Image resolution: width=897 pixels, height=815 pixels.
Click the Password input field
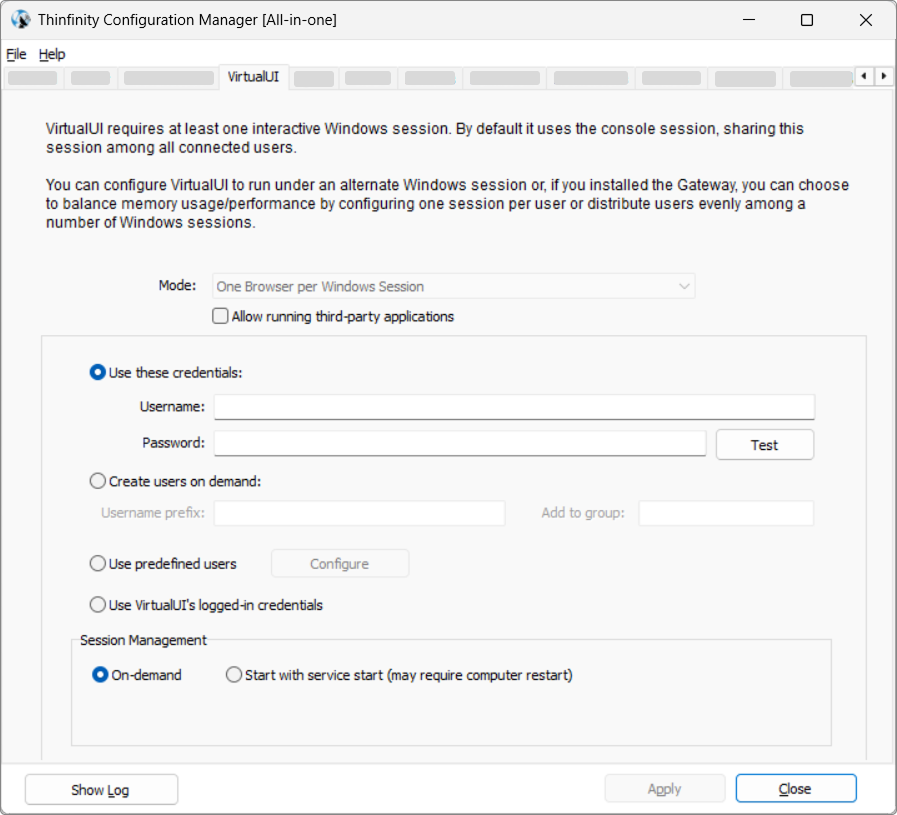(460, 443)
